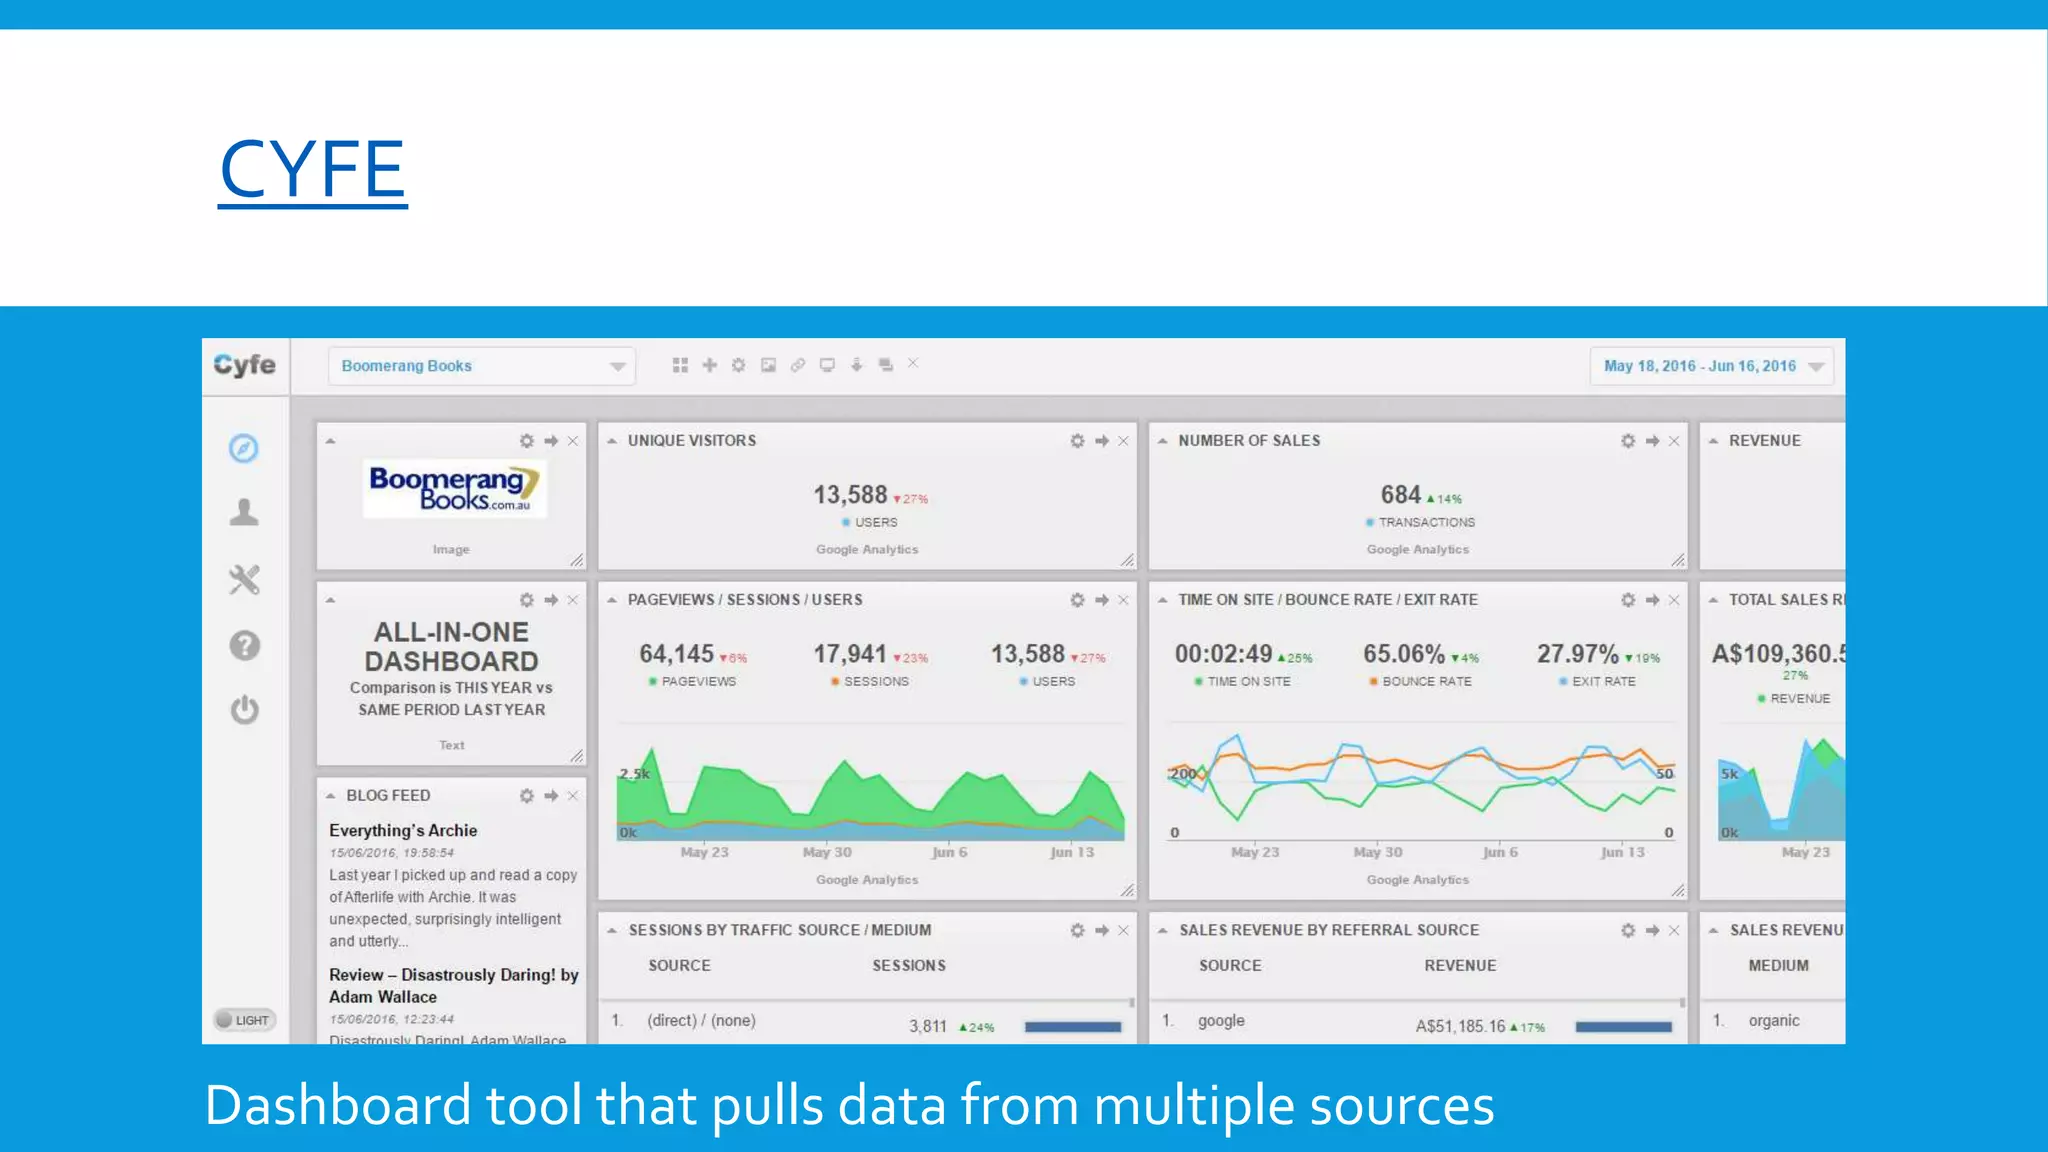Screen dimensions: 2048x1152
Task: Collapse the All-In-One Dashboard text widget
Action: pyautogui.click(x=330, y=600)
